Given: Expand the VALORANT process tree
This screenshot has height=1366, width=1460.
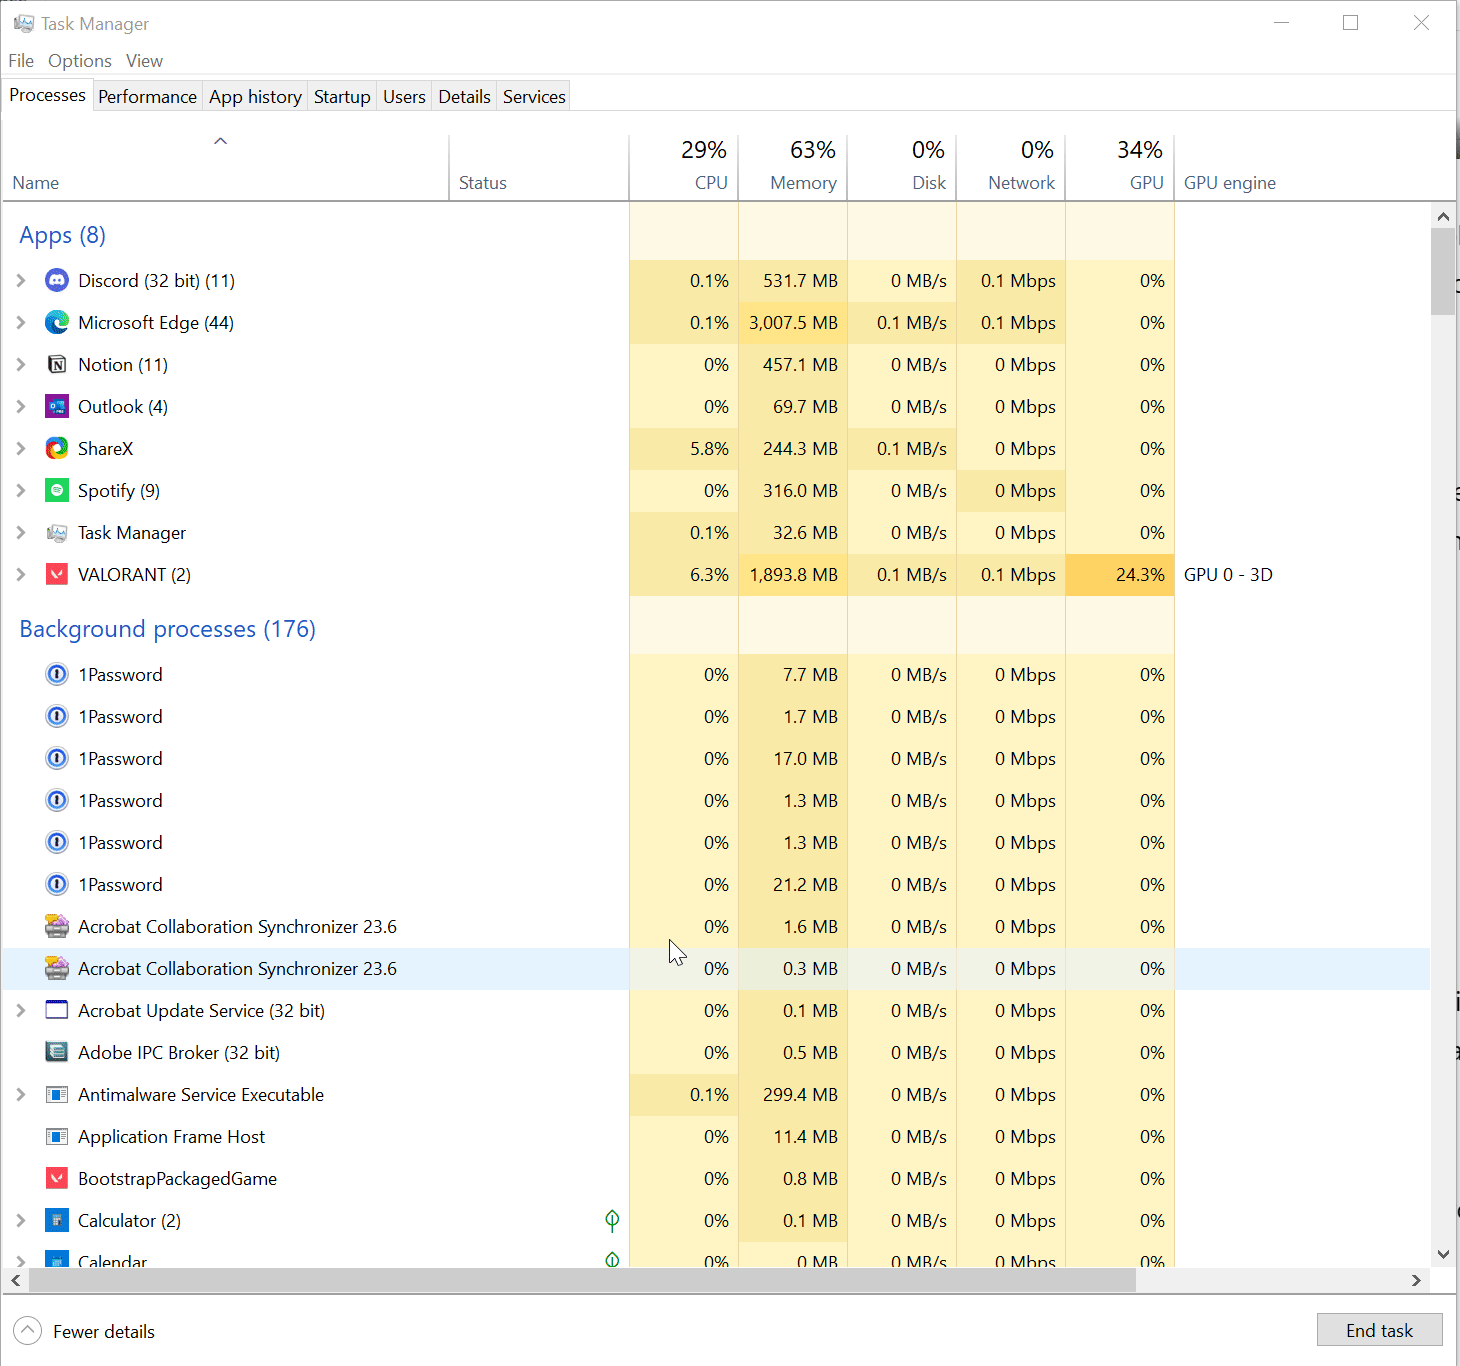Looking at the screenshot, I should [21, 575].
